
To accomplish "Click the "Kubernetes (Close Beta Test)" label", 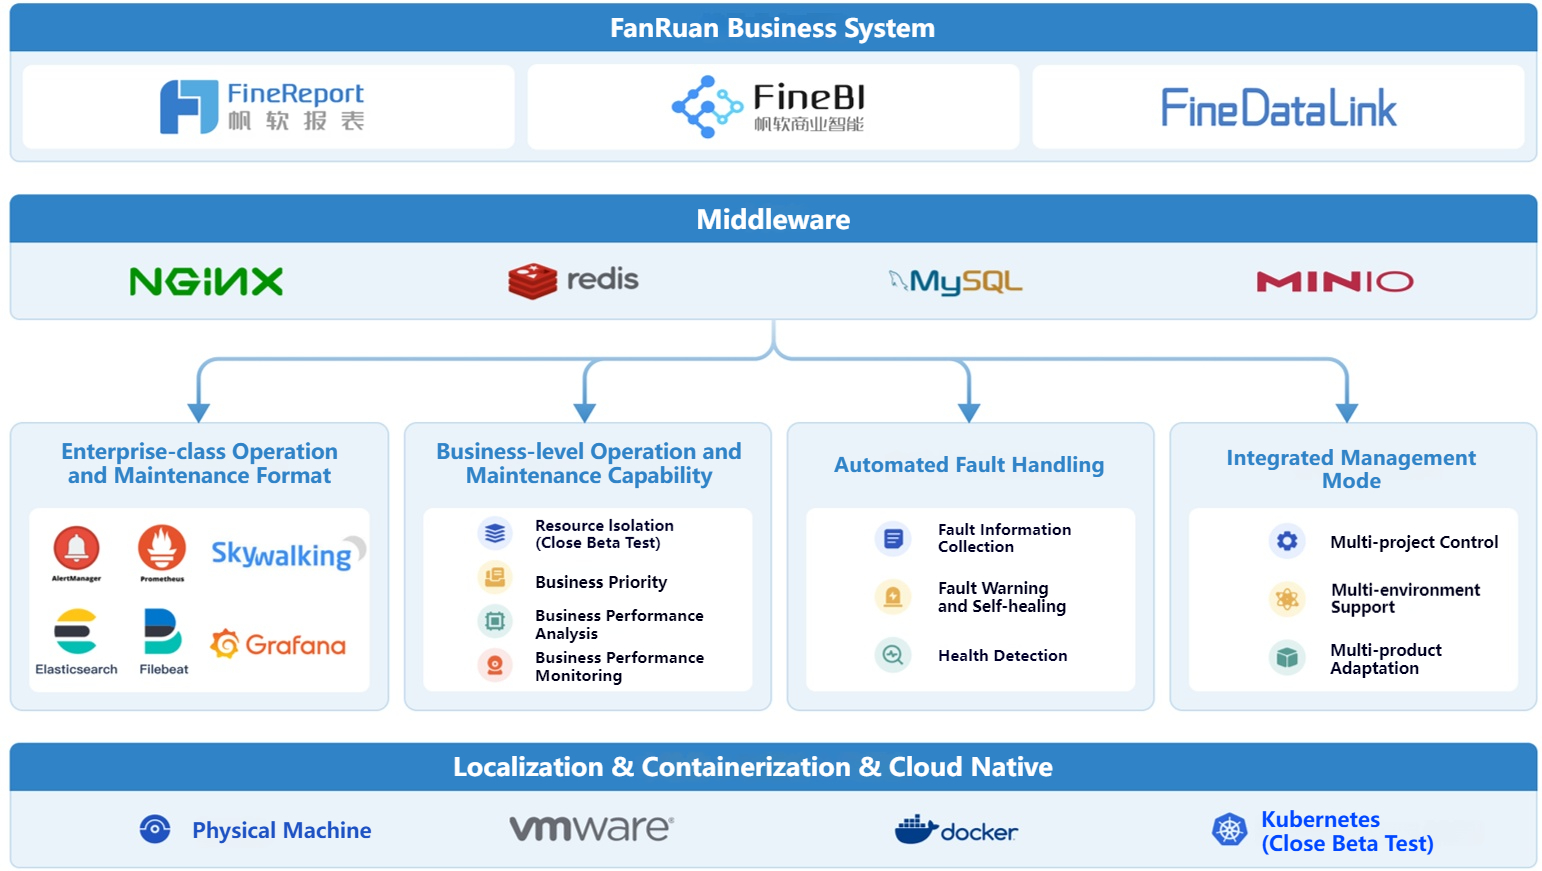I will coord(1347,832).
